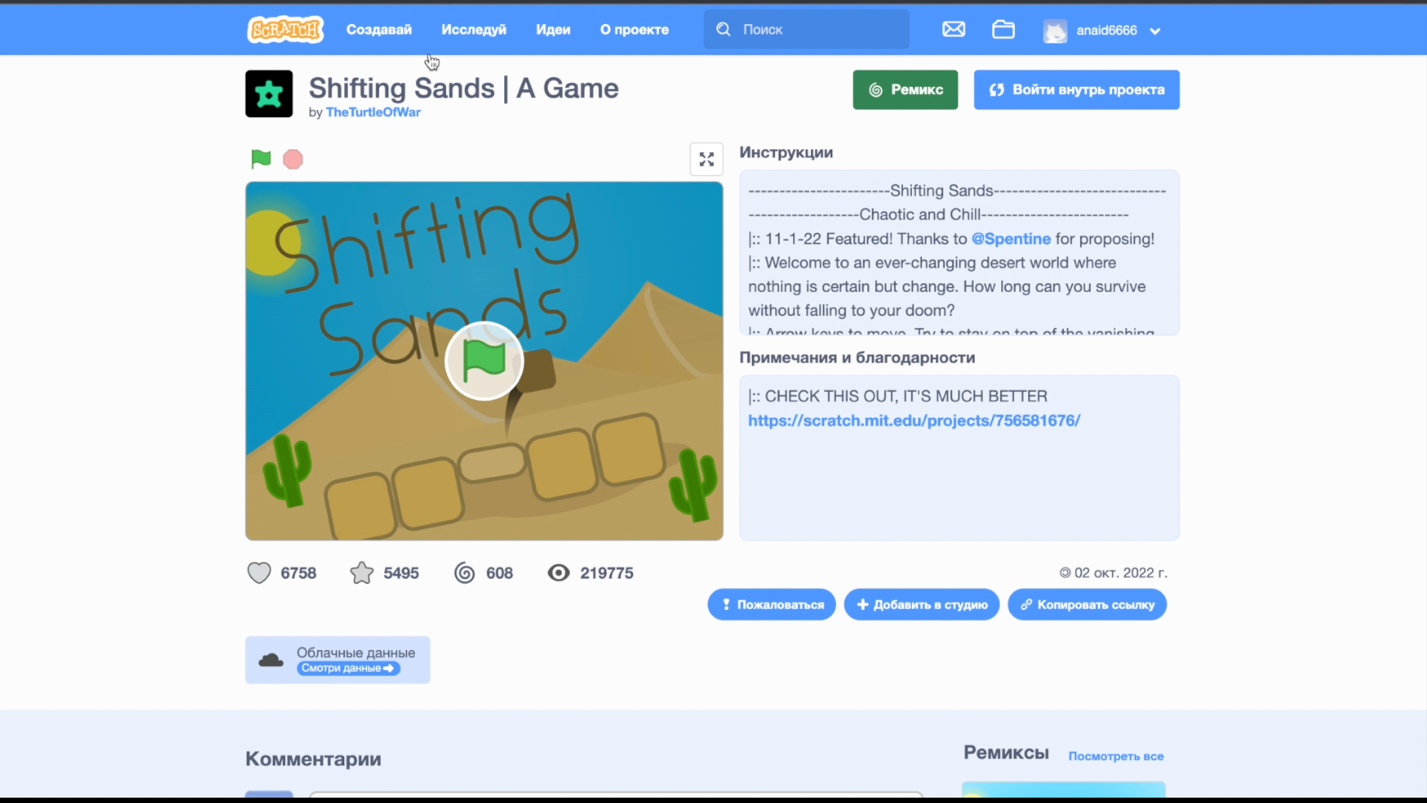Viewport: 1427px width, 803px height.
Task: Open the Исследуй menu item
Action: coord(474,30)
